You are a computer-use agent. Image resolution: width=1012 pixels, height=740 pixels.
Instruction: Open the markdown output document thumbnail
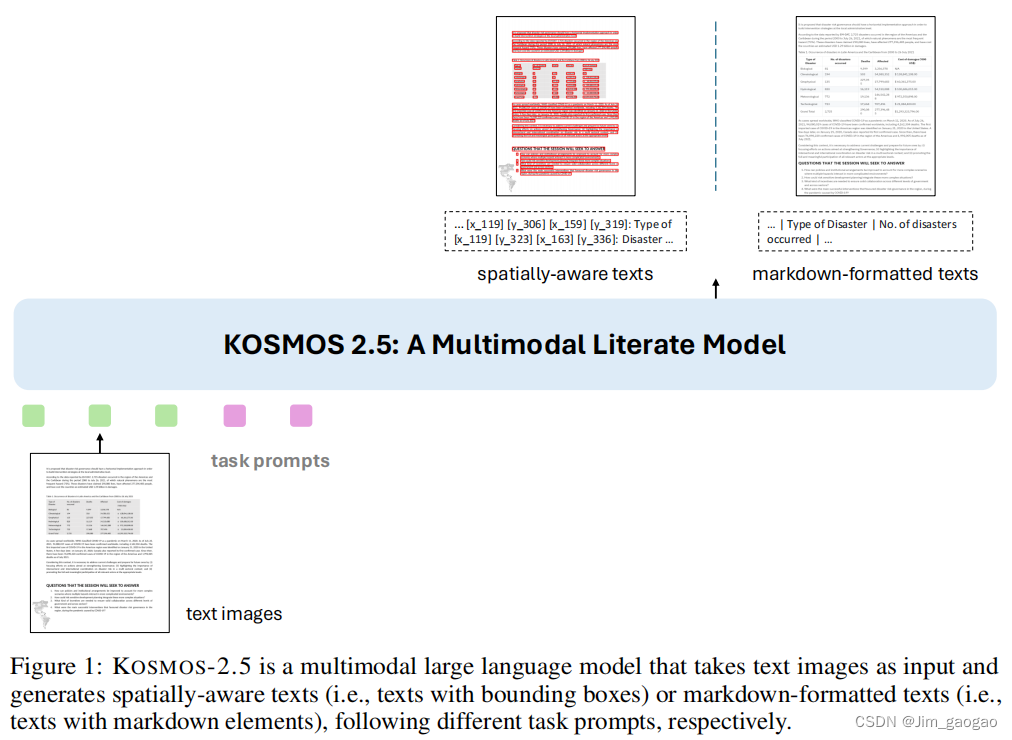[x=865, y=106]
